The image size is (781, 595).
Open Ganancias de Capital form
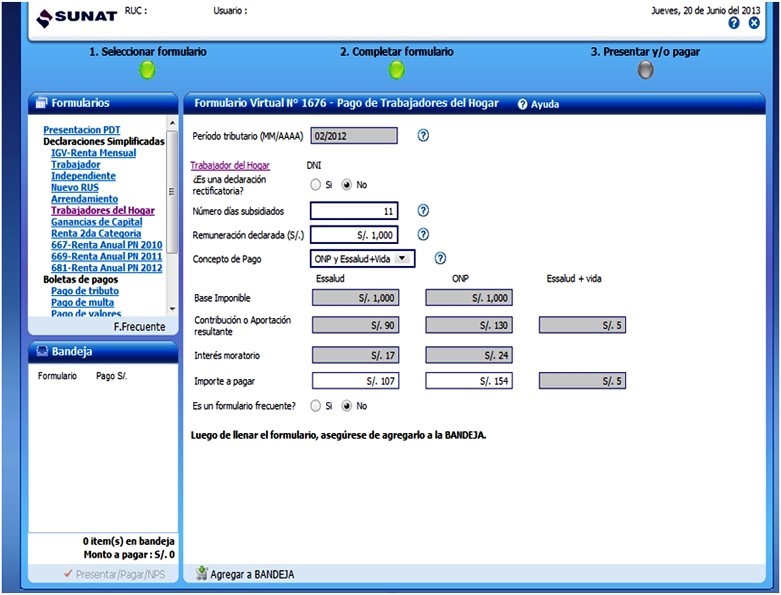pyautogui.click(x=97, y=222)
